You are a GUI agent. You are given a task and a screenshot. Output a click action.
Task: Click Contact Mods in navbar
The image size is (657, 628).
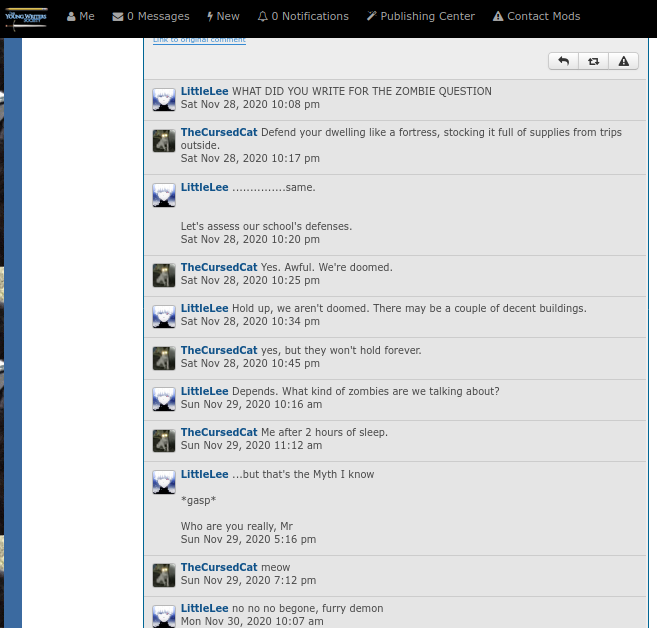[537, 16]
